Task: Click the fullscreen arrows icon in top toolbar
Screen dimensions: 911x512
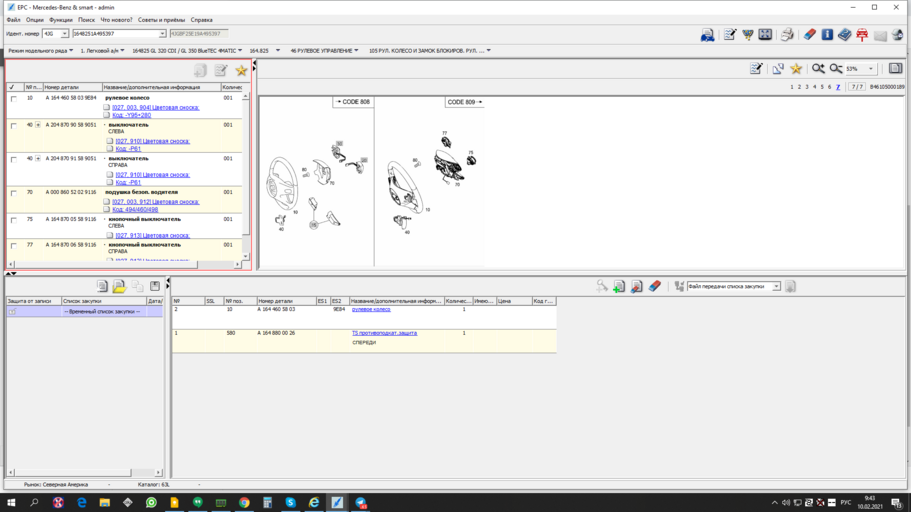Action: click(765, 35)
